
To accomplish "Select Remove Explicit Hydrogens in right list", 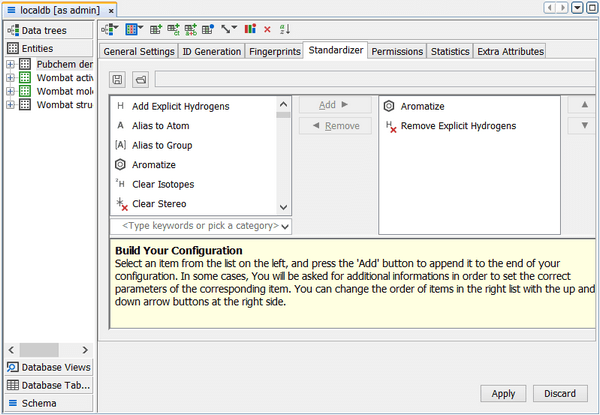I will 458,126.
